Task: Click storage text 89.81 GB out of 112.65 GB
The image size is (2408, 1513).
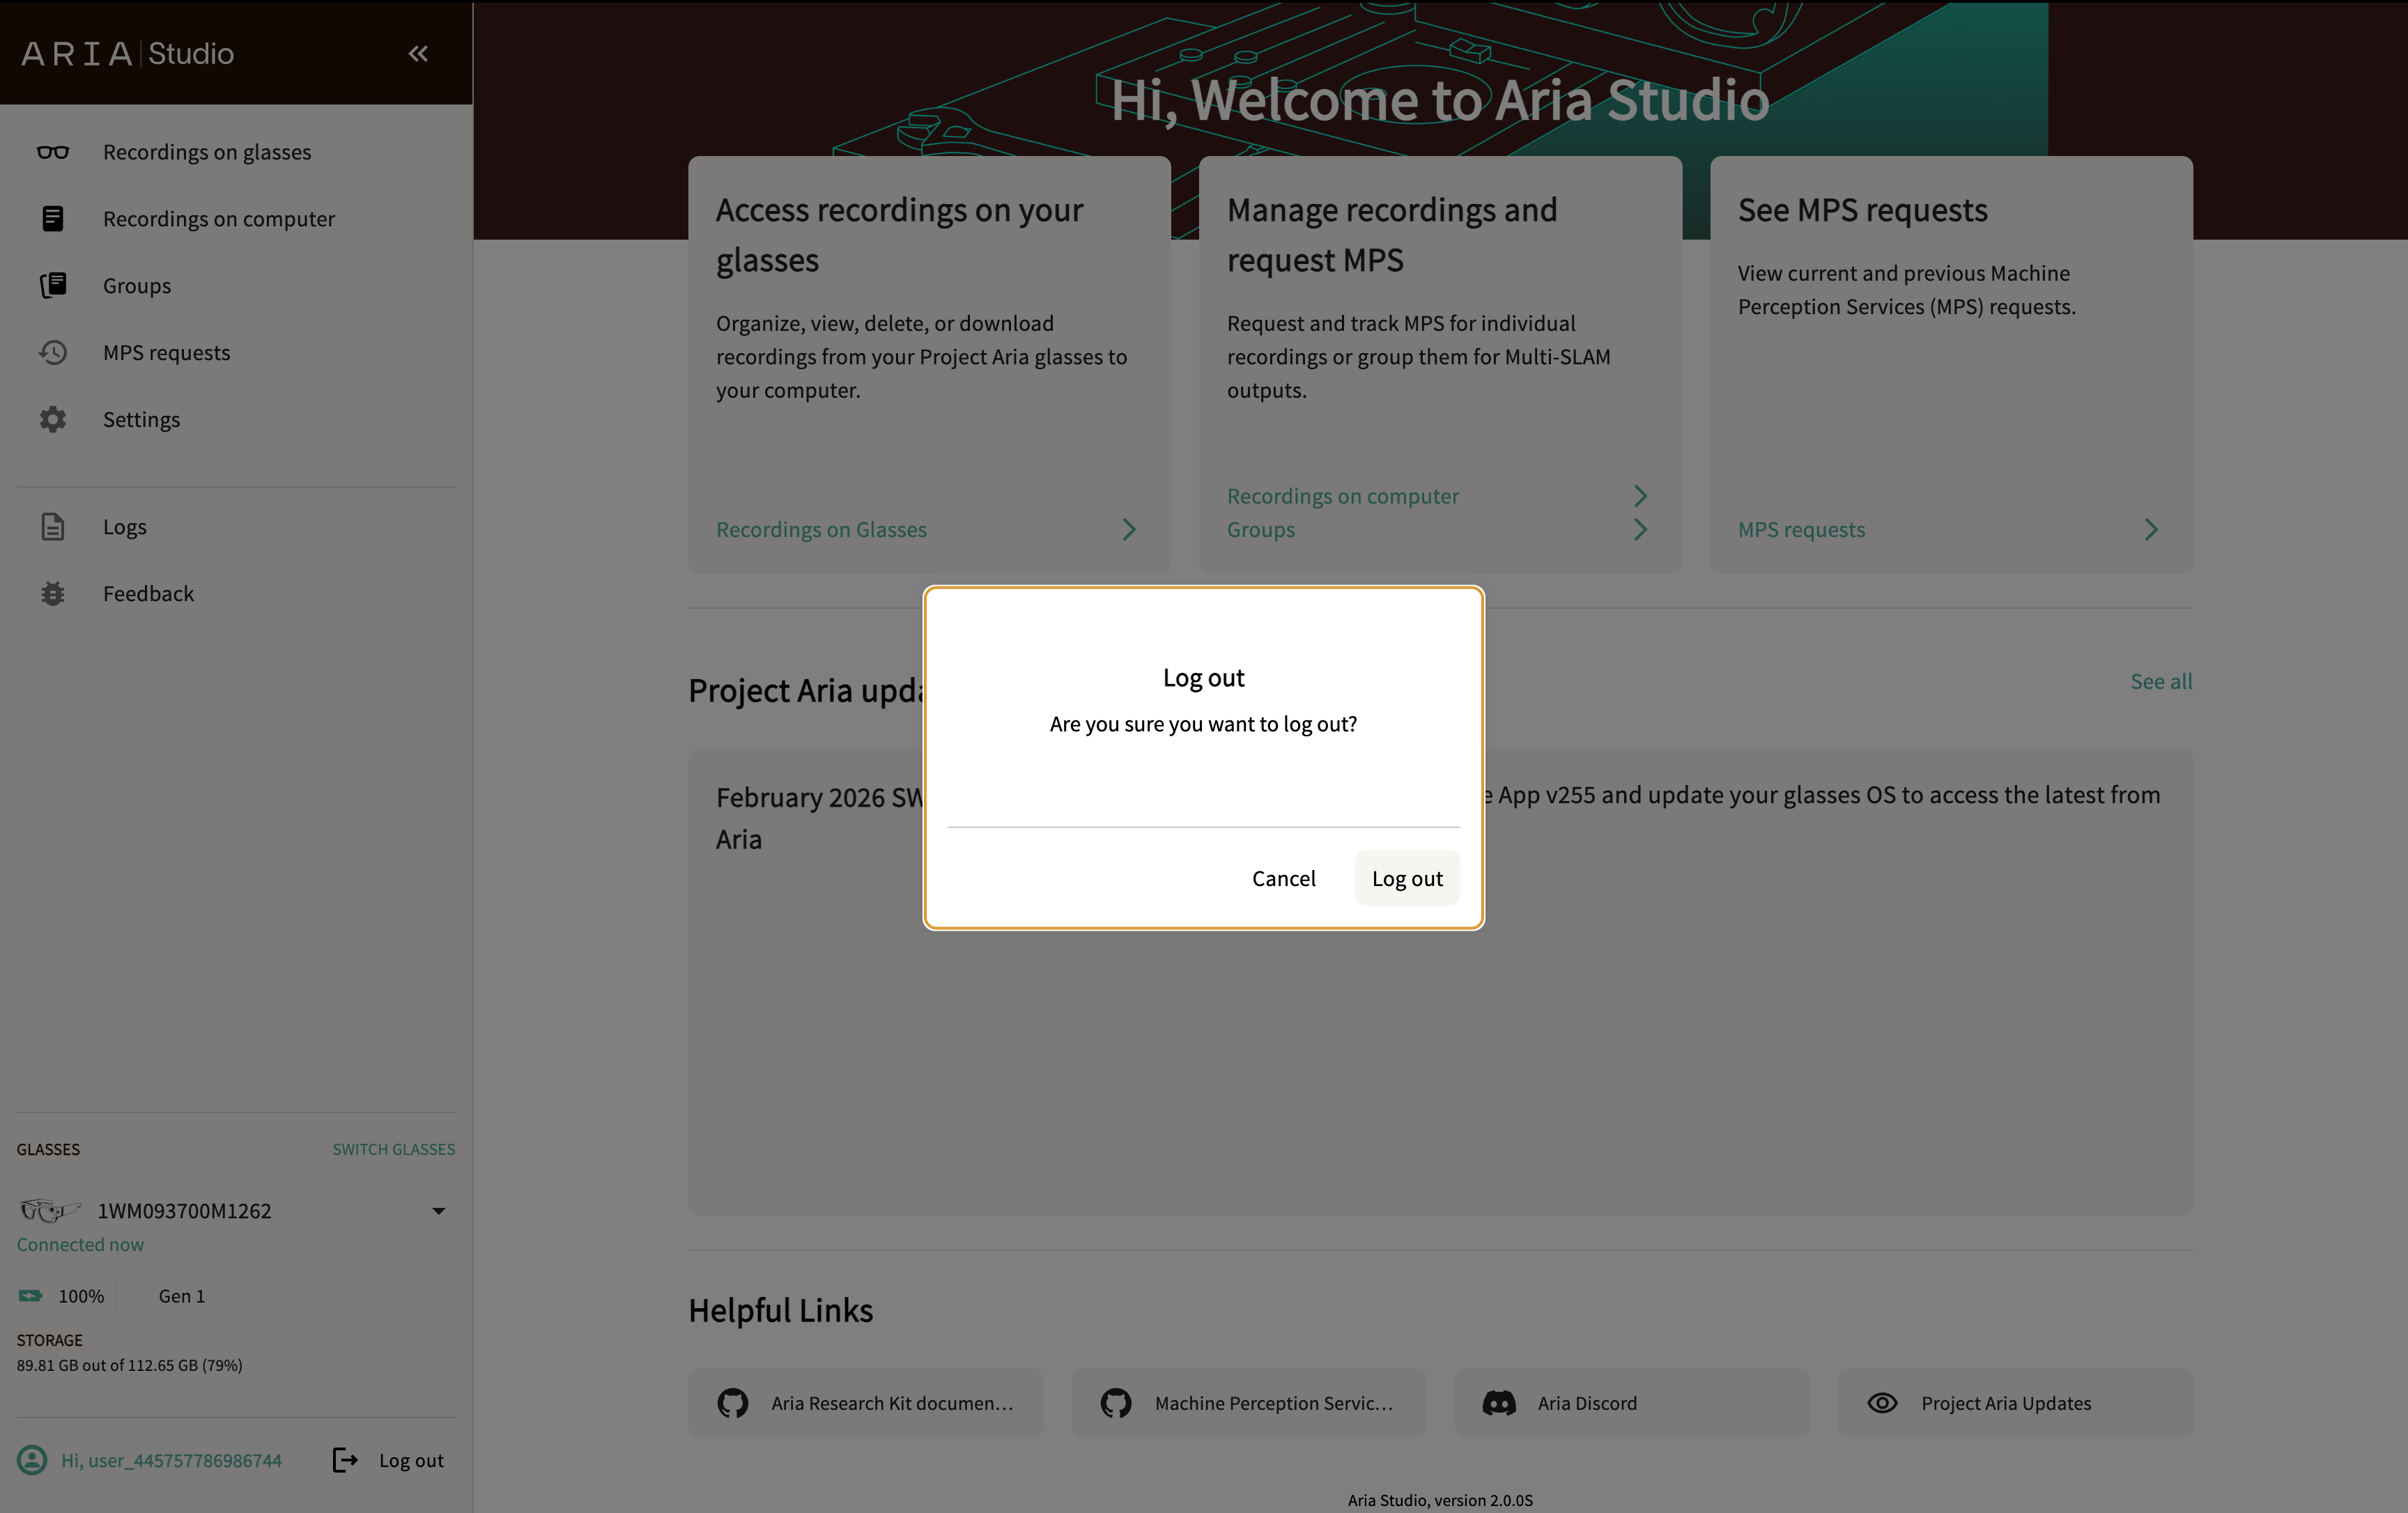Action: coord(129,1366)
